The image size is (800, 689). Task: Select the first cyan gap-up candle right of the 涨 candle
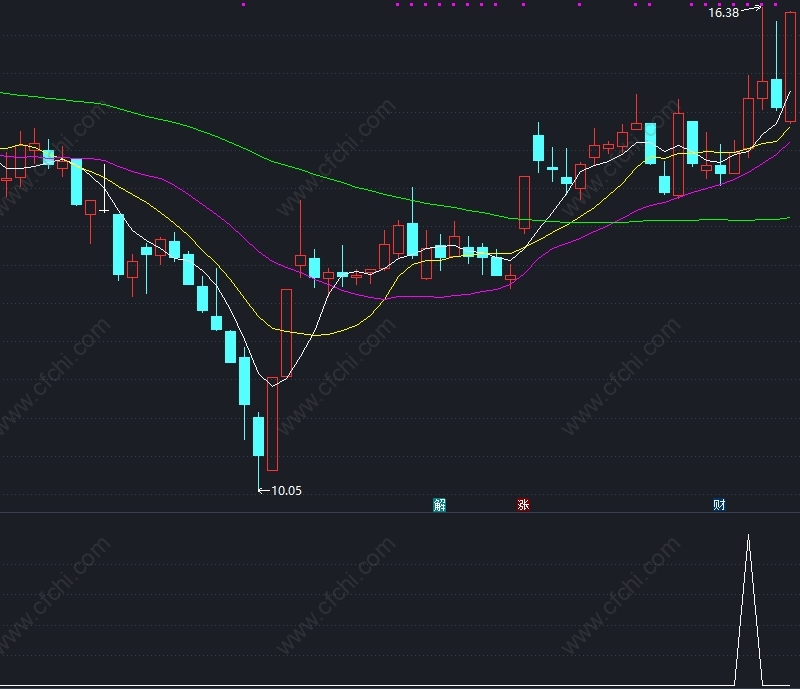[x=539, y=147]
